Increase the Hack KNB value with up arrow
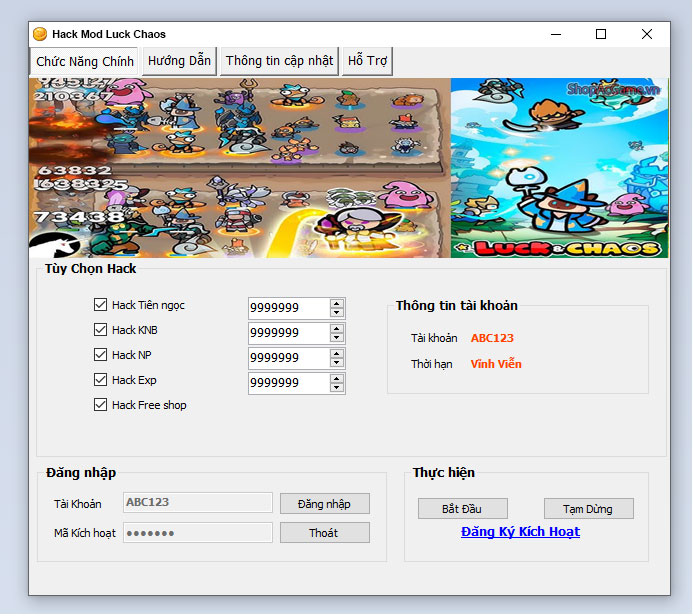Image resolution: width=693 pixels, height=616 pixels. pos(337,328)
